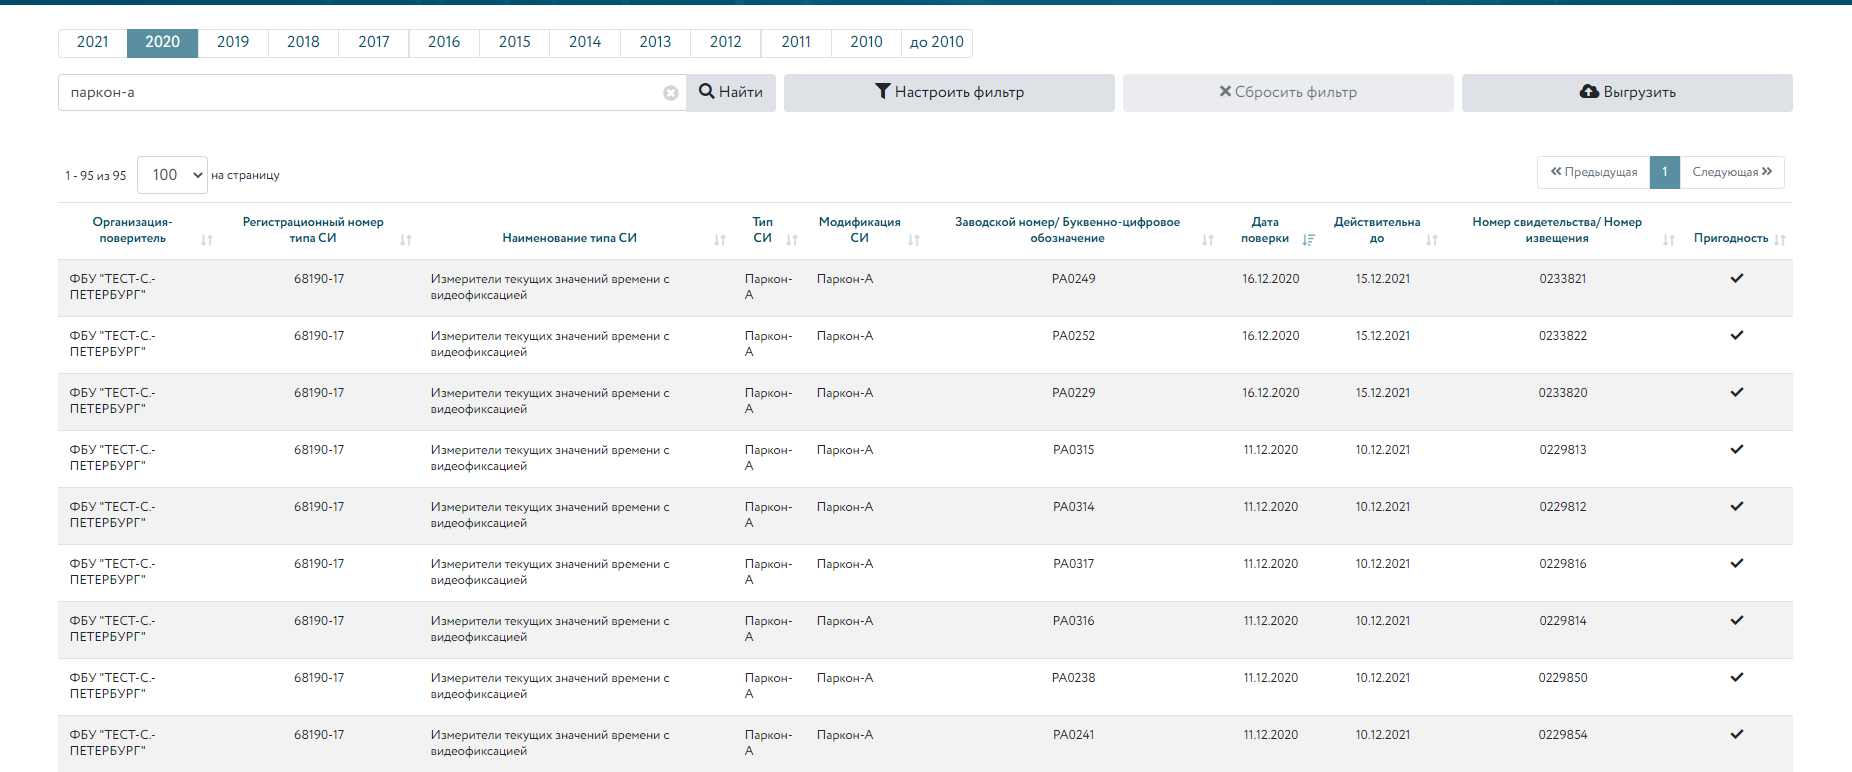The height and width of the screenshot is (772, 1852).
Task: Sort by Заводской номер column arrows
Action: coord(1208,240)
